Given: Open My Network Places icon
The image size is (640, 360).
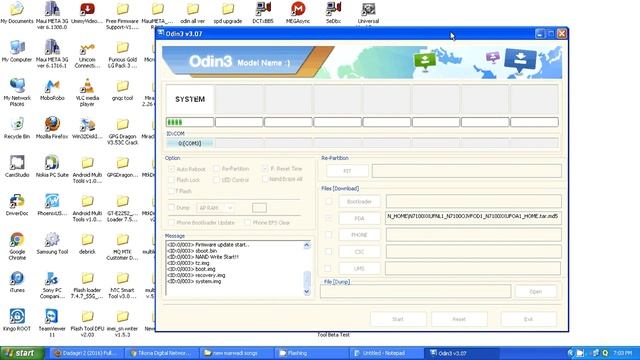Looking at the screenshot, I should click(17, 92).
